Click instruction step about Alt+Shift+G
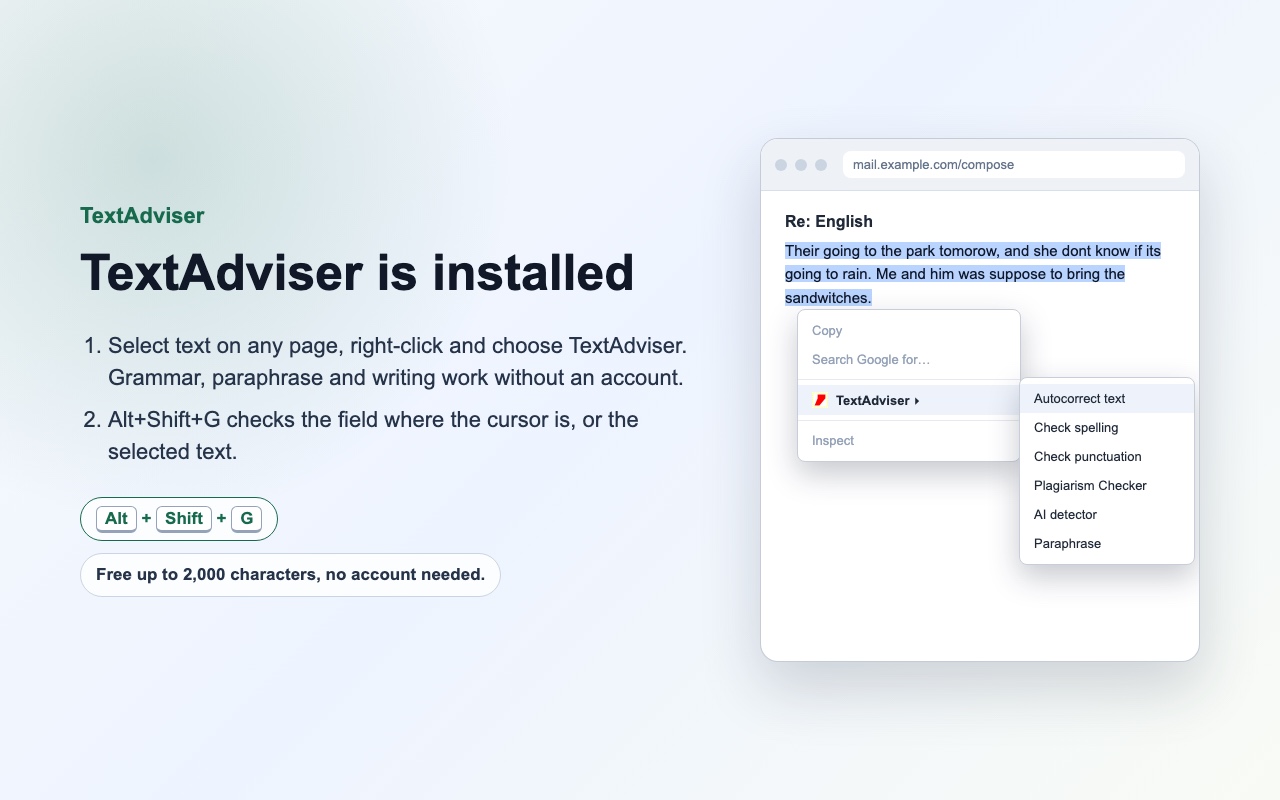 373,434
